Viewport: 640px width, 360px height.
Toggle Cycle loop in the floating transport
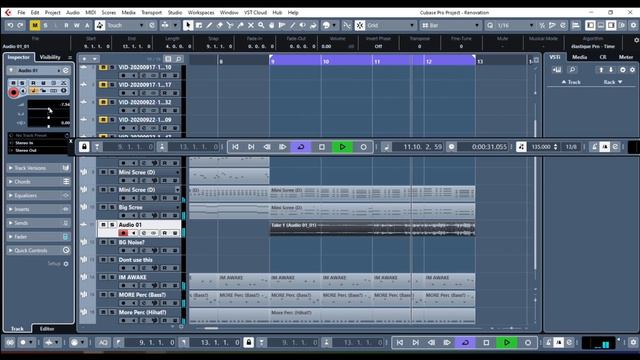301,147
